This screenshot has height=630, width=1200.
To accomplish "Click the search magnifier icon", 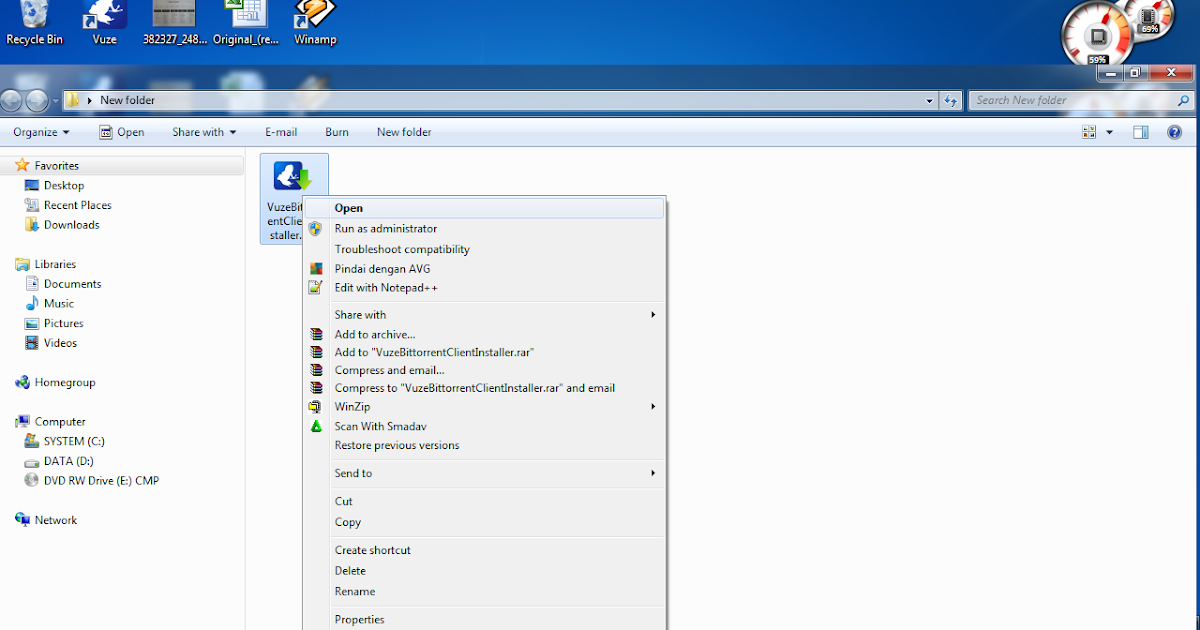I will [1184, 100].
